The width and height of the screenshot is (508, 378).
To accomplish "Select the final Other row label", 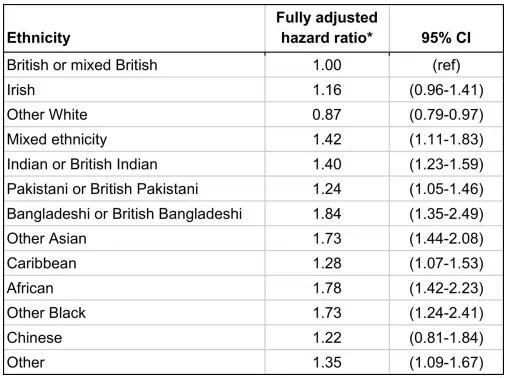I will click(26, 362).
